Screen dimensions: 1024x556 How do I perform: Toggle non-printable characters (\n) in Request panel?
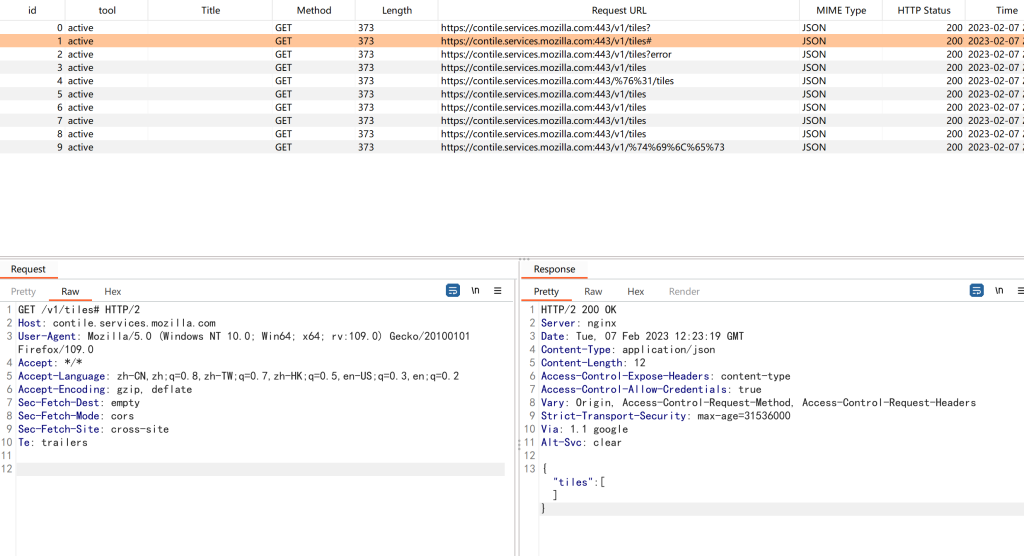click(475, 291)
